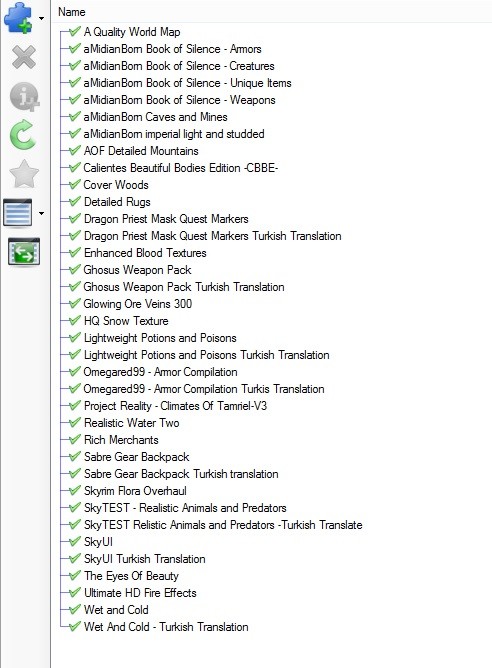Select SkyTEST Relistic Animals and Predators -Turkish Translate
Image resolution: width=492 pixels, height=668 pixels.
pyautogui.click(x=223, y=525)
